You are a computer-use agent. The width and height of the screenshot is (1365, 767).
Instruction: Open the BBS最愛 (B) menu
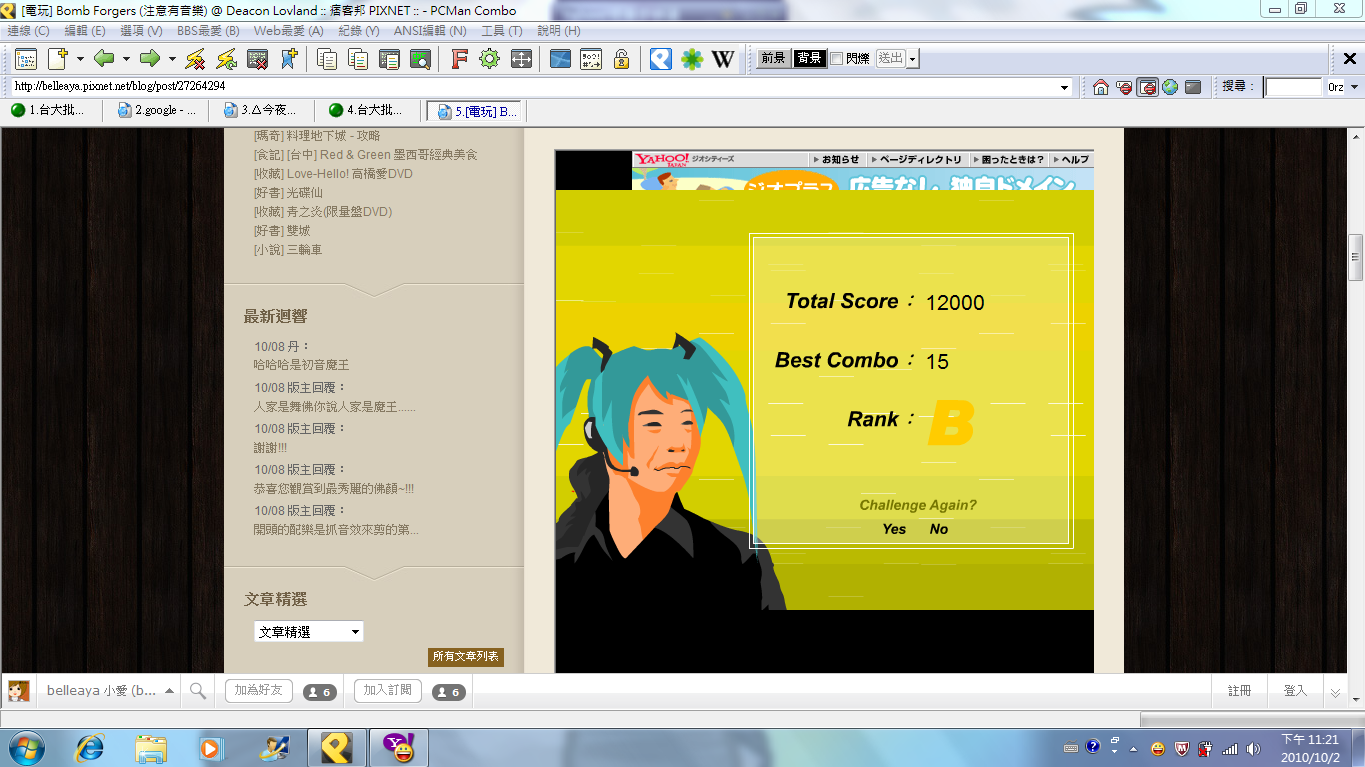point(208,31)
